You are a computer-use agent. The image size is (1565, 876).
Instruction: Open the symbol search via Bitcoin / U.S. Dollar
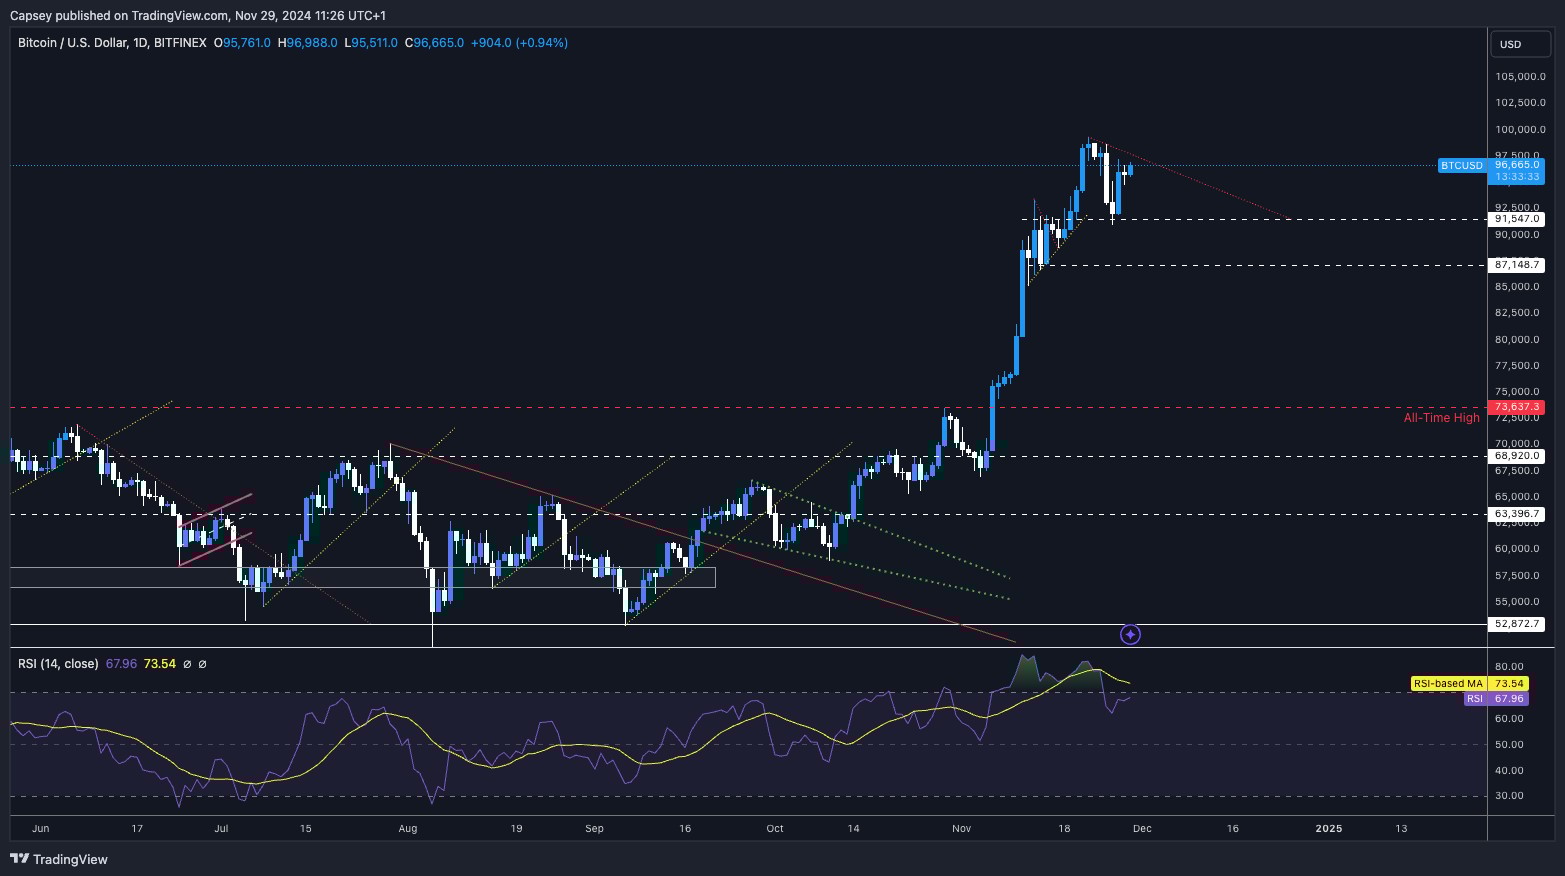[x=75, y=43]
